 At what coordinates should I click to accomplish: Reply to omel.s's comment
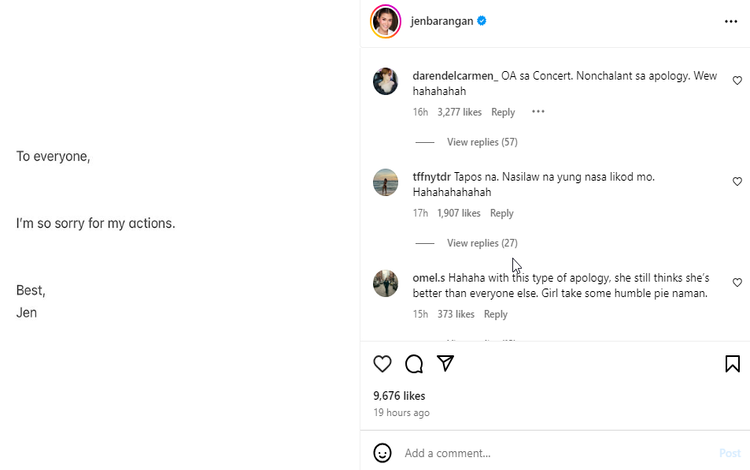[x=495, y=314]
